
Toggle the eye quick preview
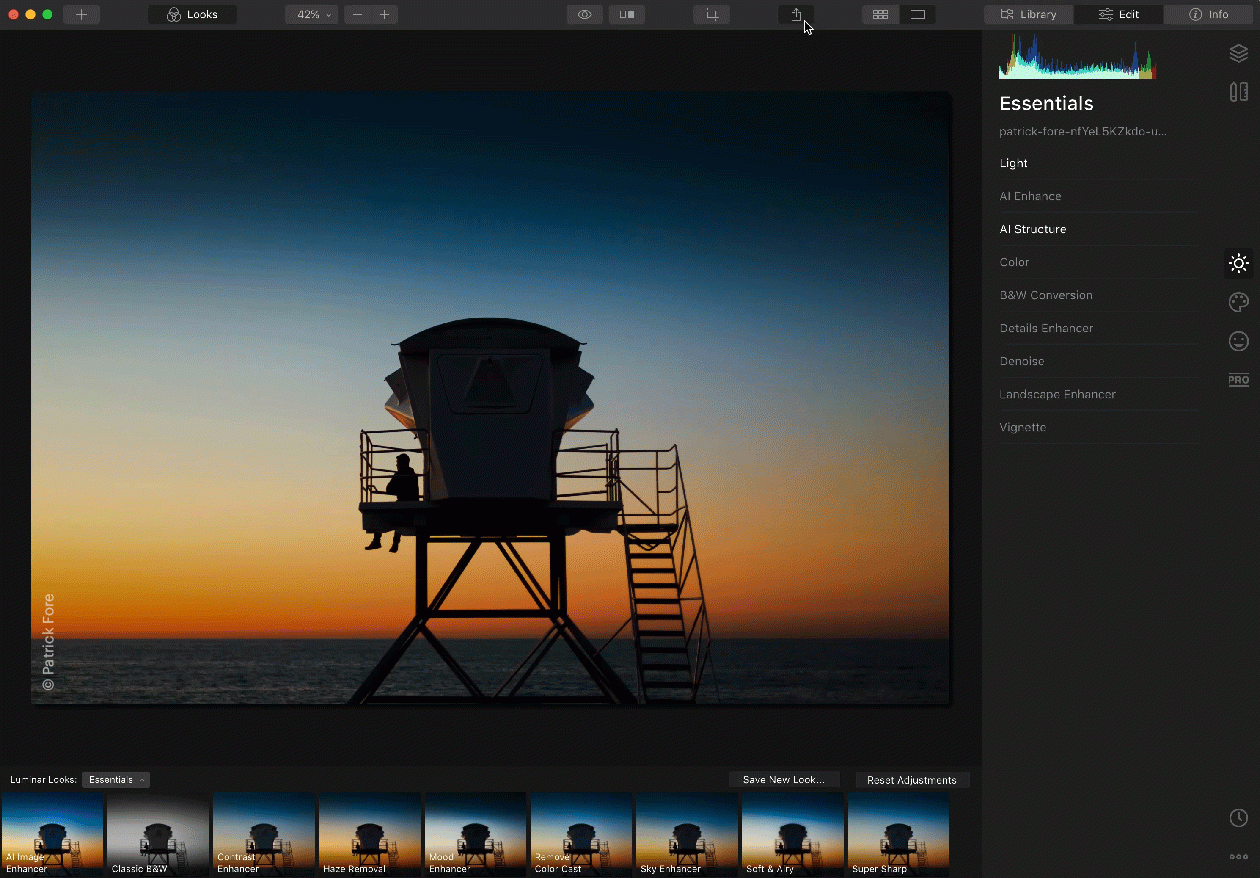(584, 15)
